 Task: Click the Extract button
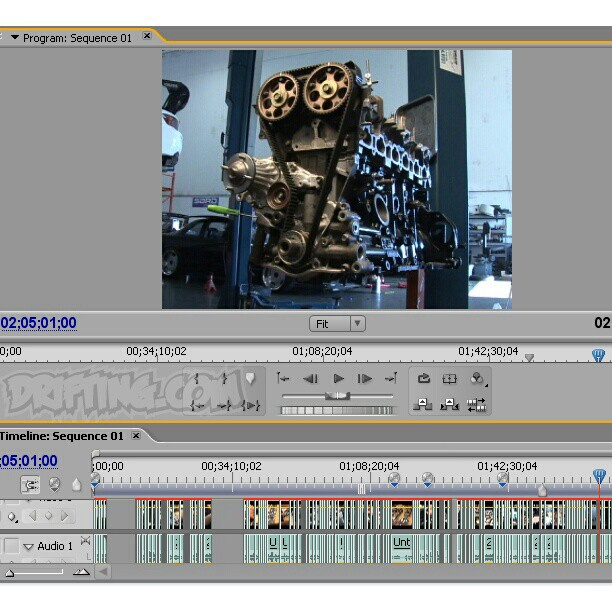450,405
